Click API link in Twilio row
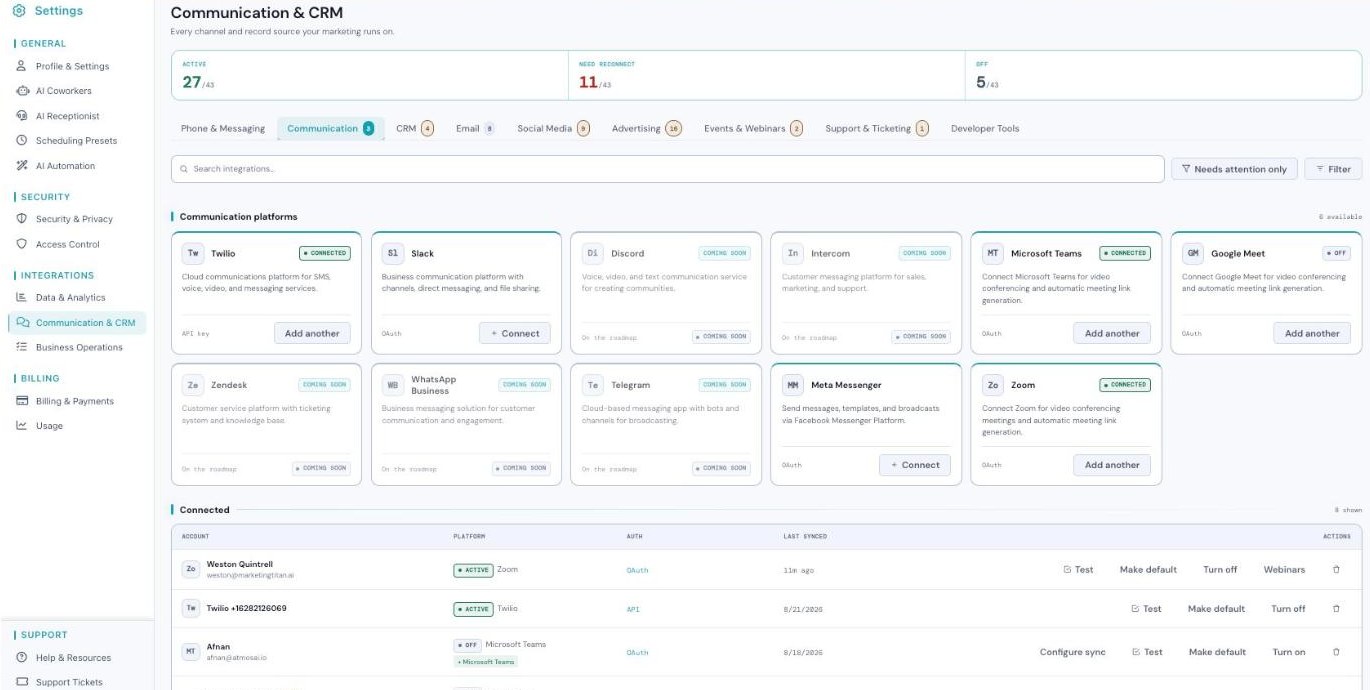Viewport: 1370px width, 690px height. tap(632, 609)
